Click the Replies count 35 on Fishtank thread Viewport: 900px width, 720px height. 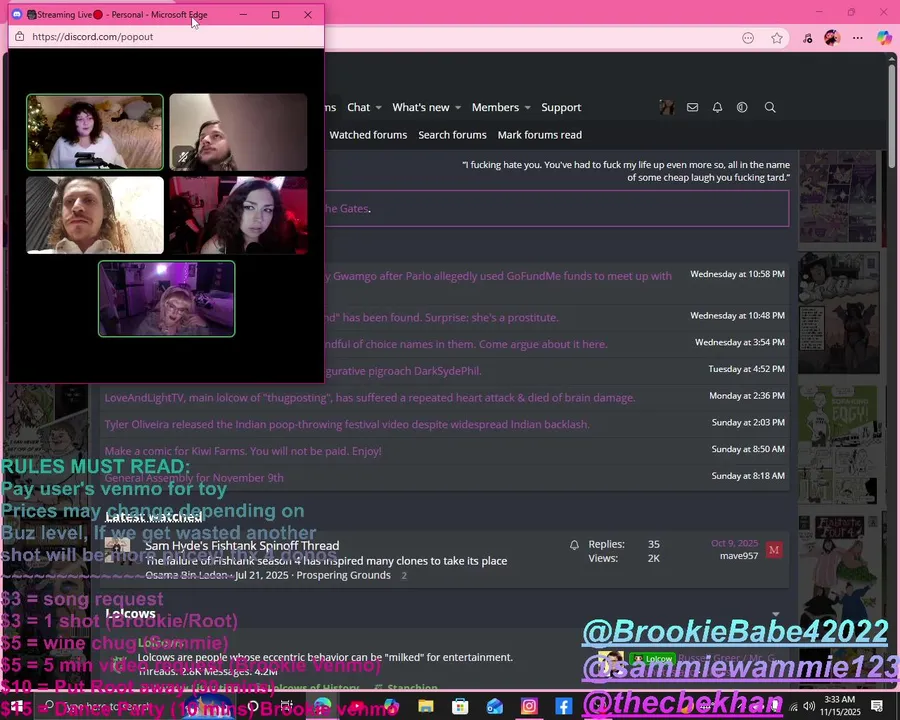(x=653, y=544)
